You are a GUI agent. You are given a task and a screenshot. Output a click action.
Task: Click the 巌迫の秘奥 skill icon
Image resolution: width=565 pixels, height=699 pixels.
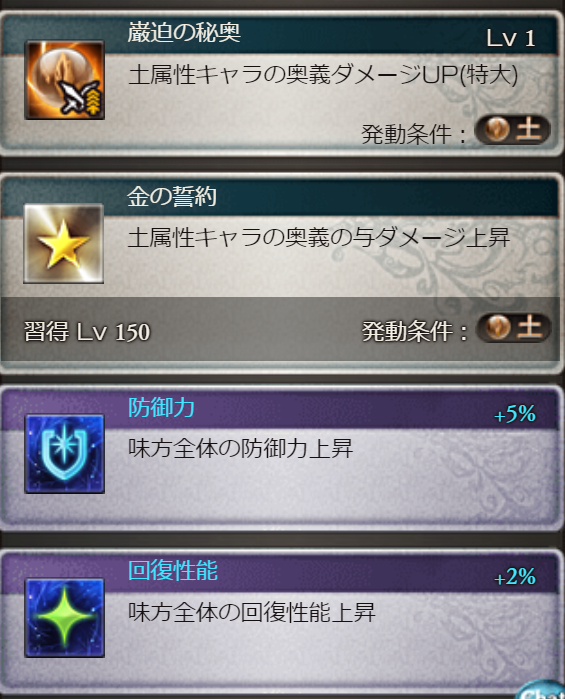point(65,80)
